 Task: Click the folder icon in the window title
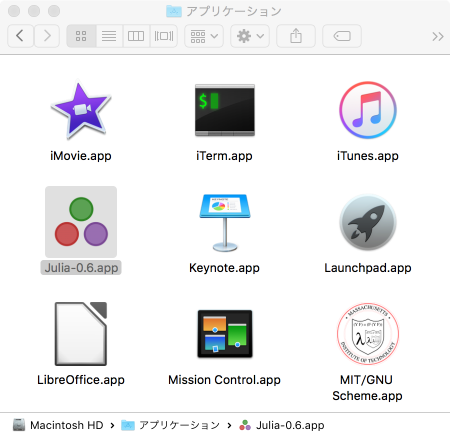tap(174, 11)
